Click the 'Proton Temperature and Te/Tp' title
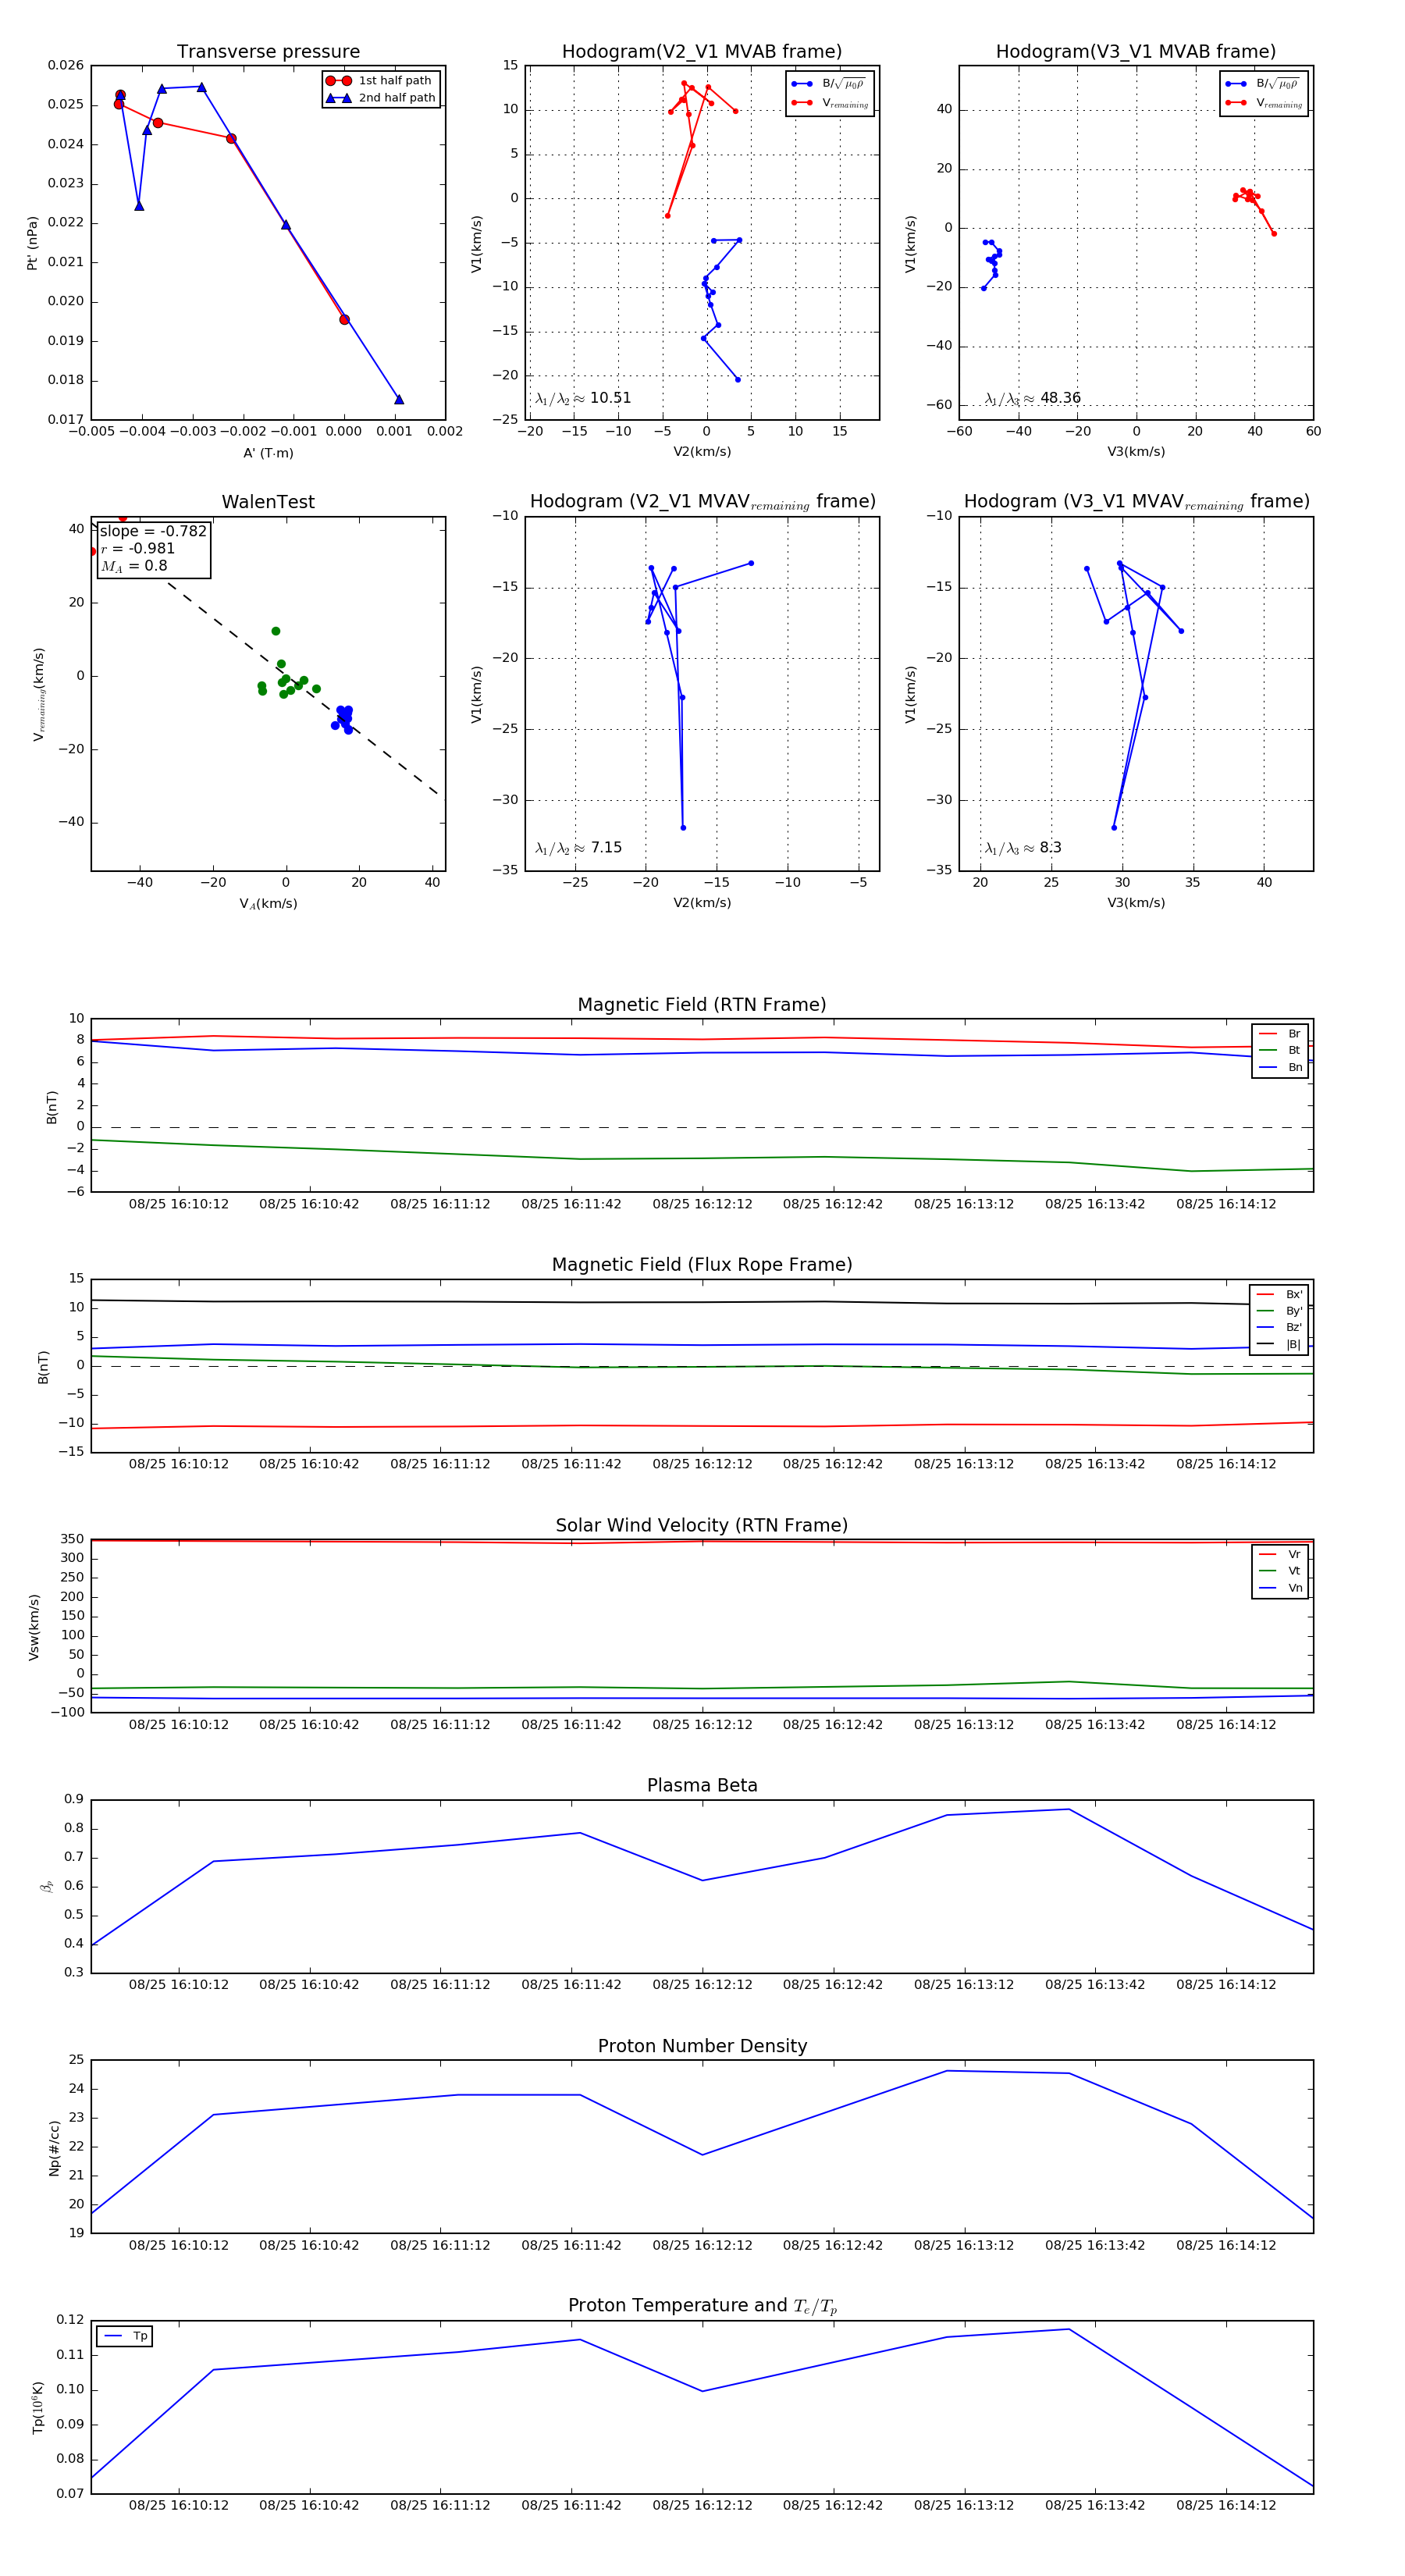 click(x=702, y=2306)
